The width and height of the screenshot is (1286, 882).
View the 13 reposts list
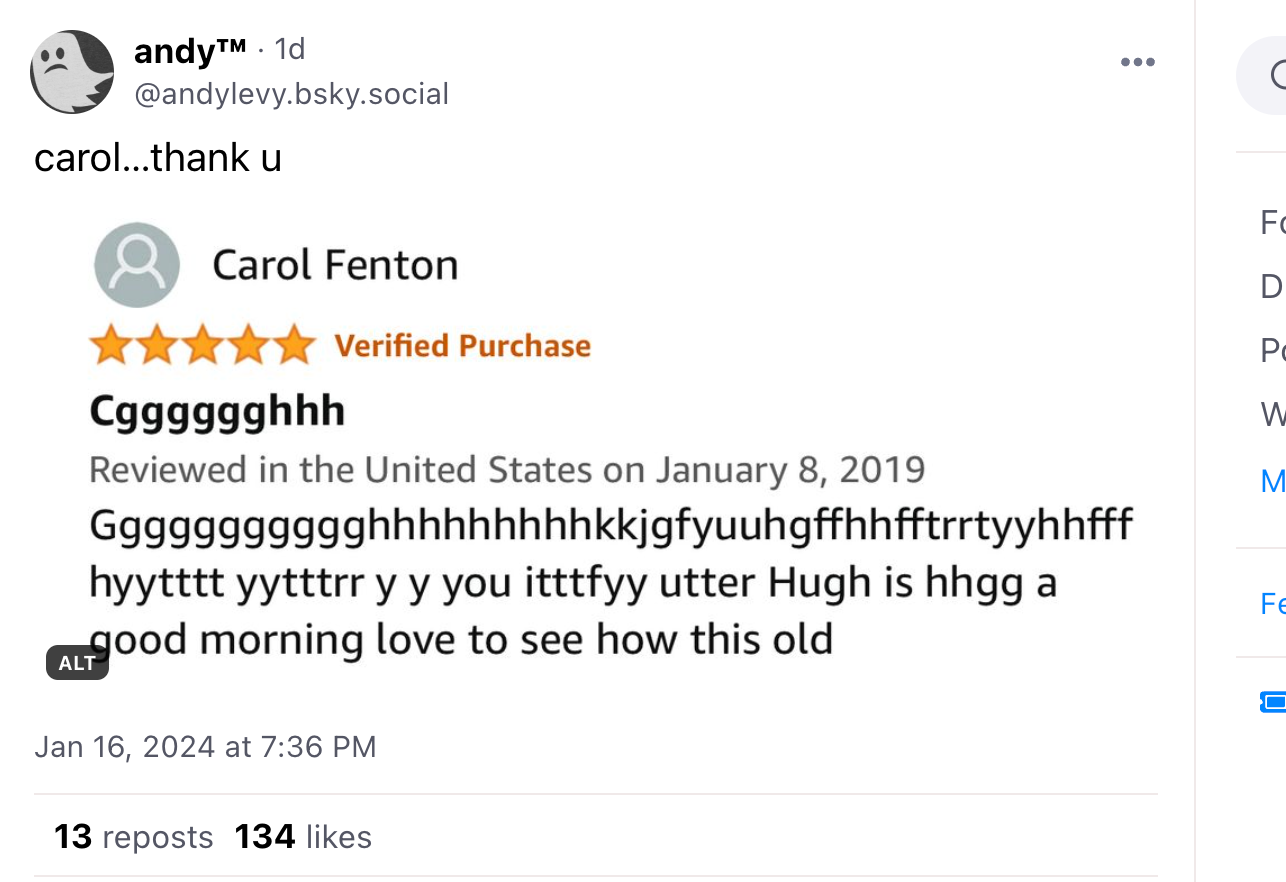point(134,837)
